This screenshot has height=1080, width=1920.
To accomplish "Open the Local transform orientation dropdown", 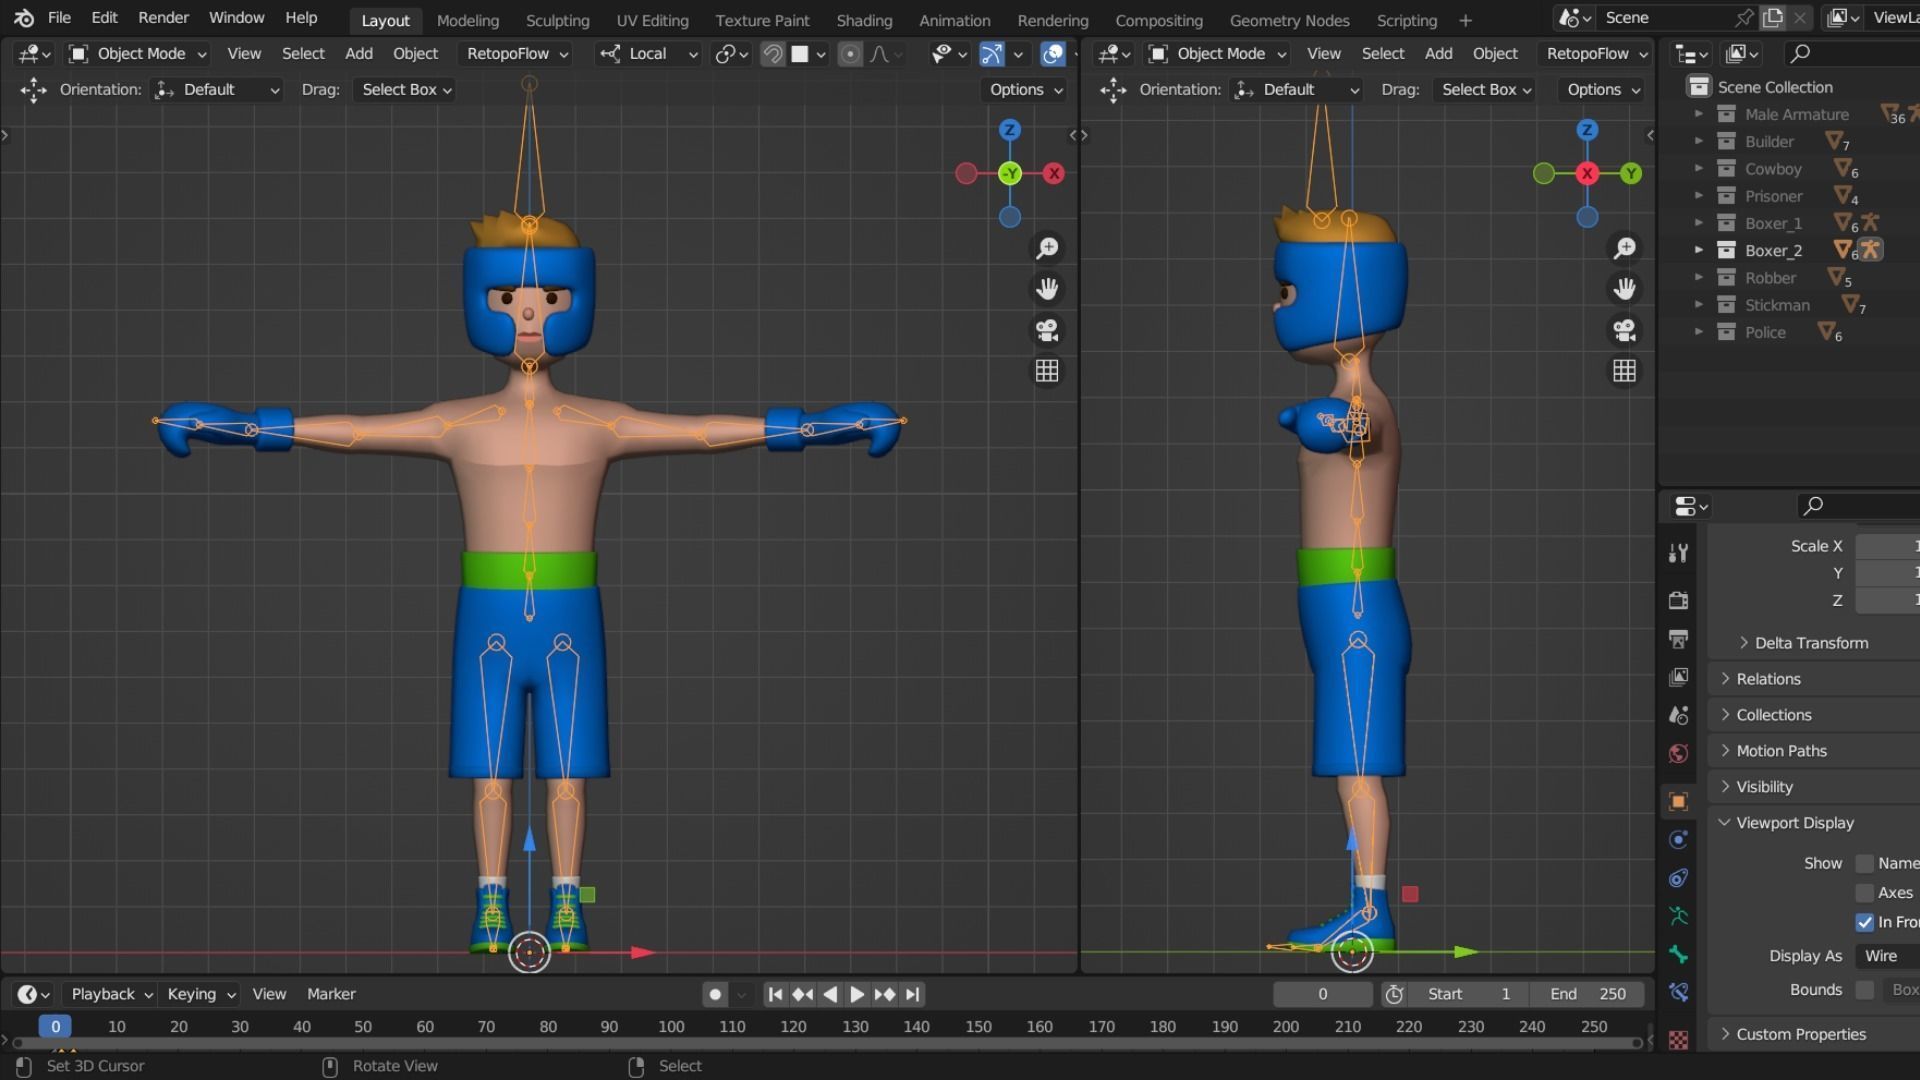I will [648, 54].
